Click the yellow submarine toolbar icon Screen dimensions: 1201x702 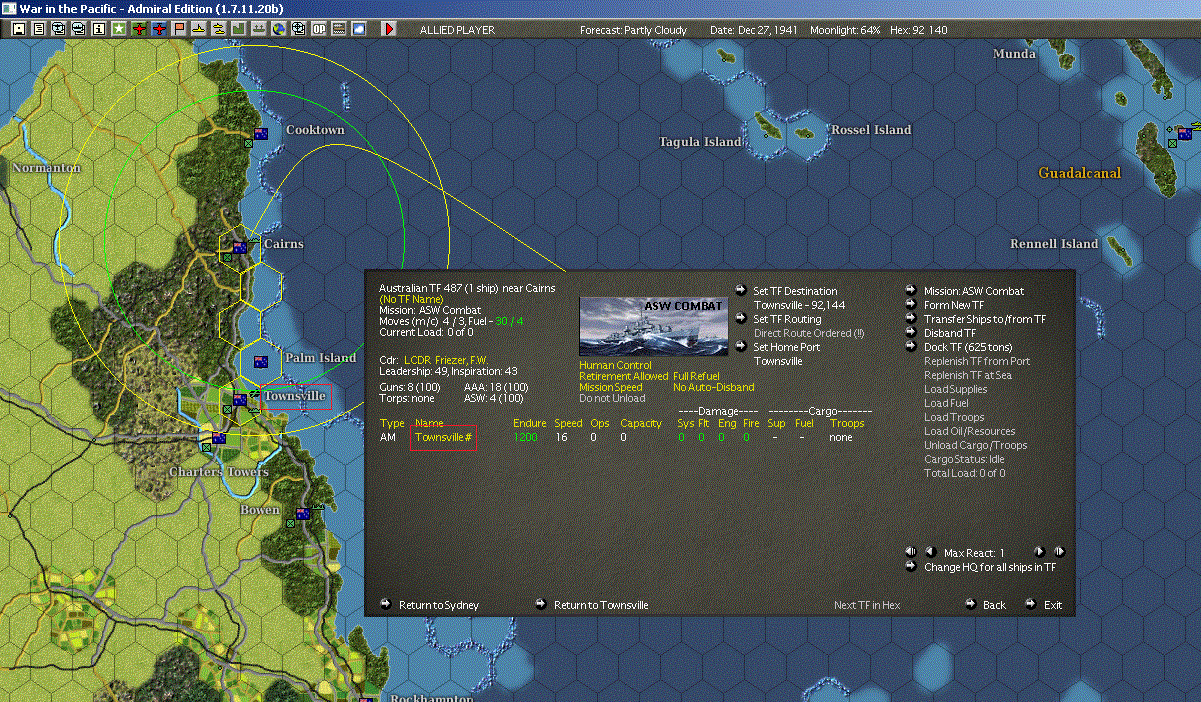(199, 29)
